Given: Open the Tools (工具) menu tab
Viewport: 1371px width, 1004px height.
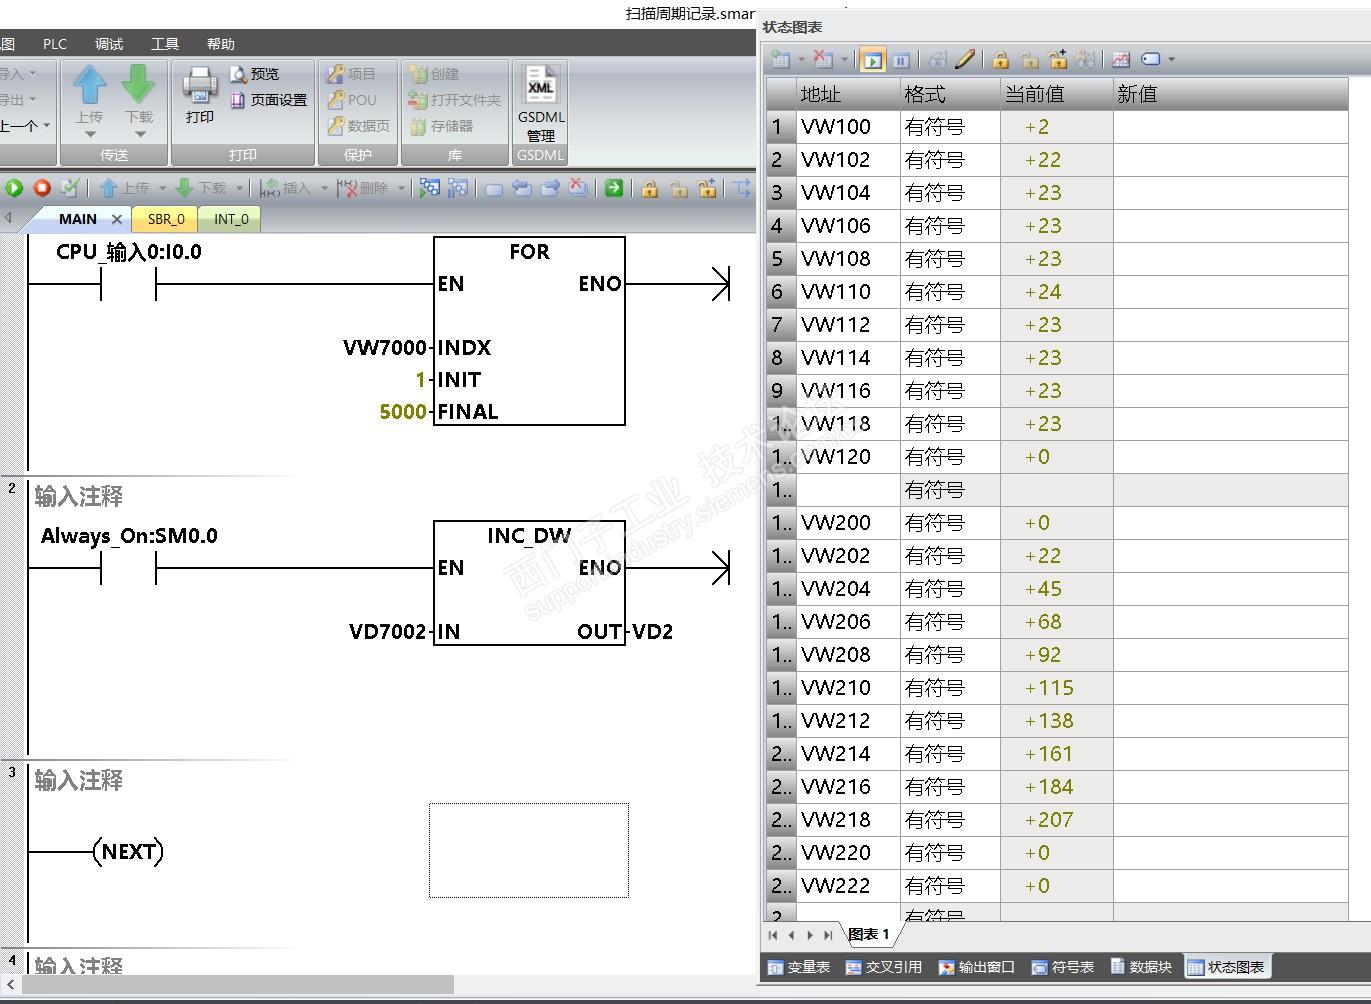Looking at the screenshot, I should click(165, 44).
